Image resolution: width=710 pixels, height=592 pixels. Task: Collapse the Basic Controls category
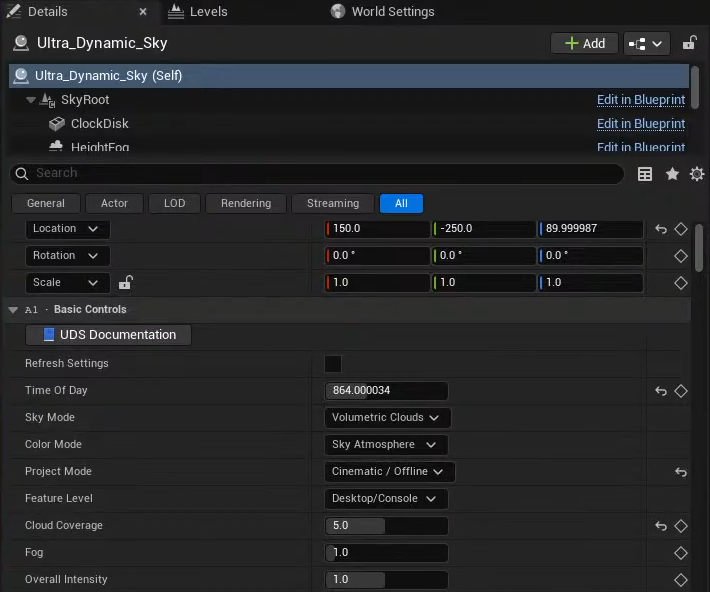(13, 310)
